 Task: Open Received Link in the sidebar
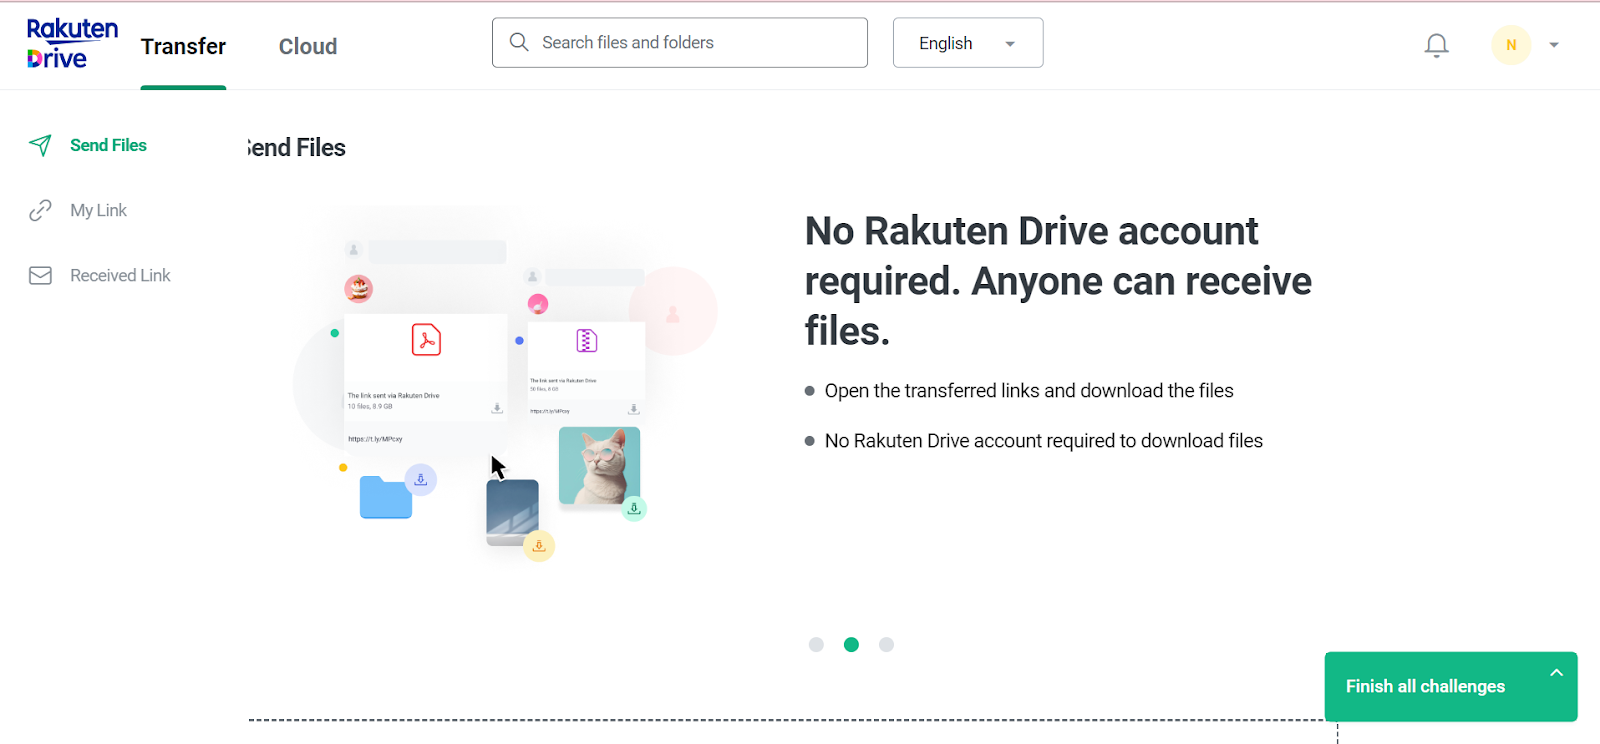point(120,275)
